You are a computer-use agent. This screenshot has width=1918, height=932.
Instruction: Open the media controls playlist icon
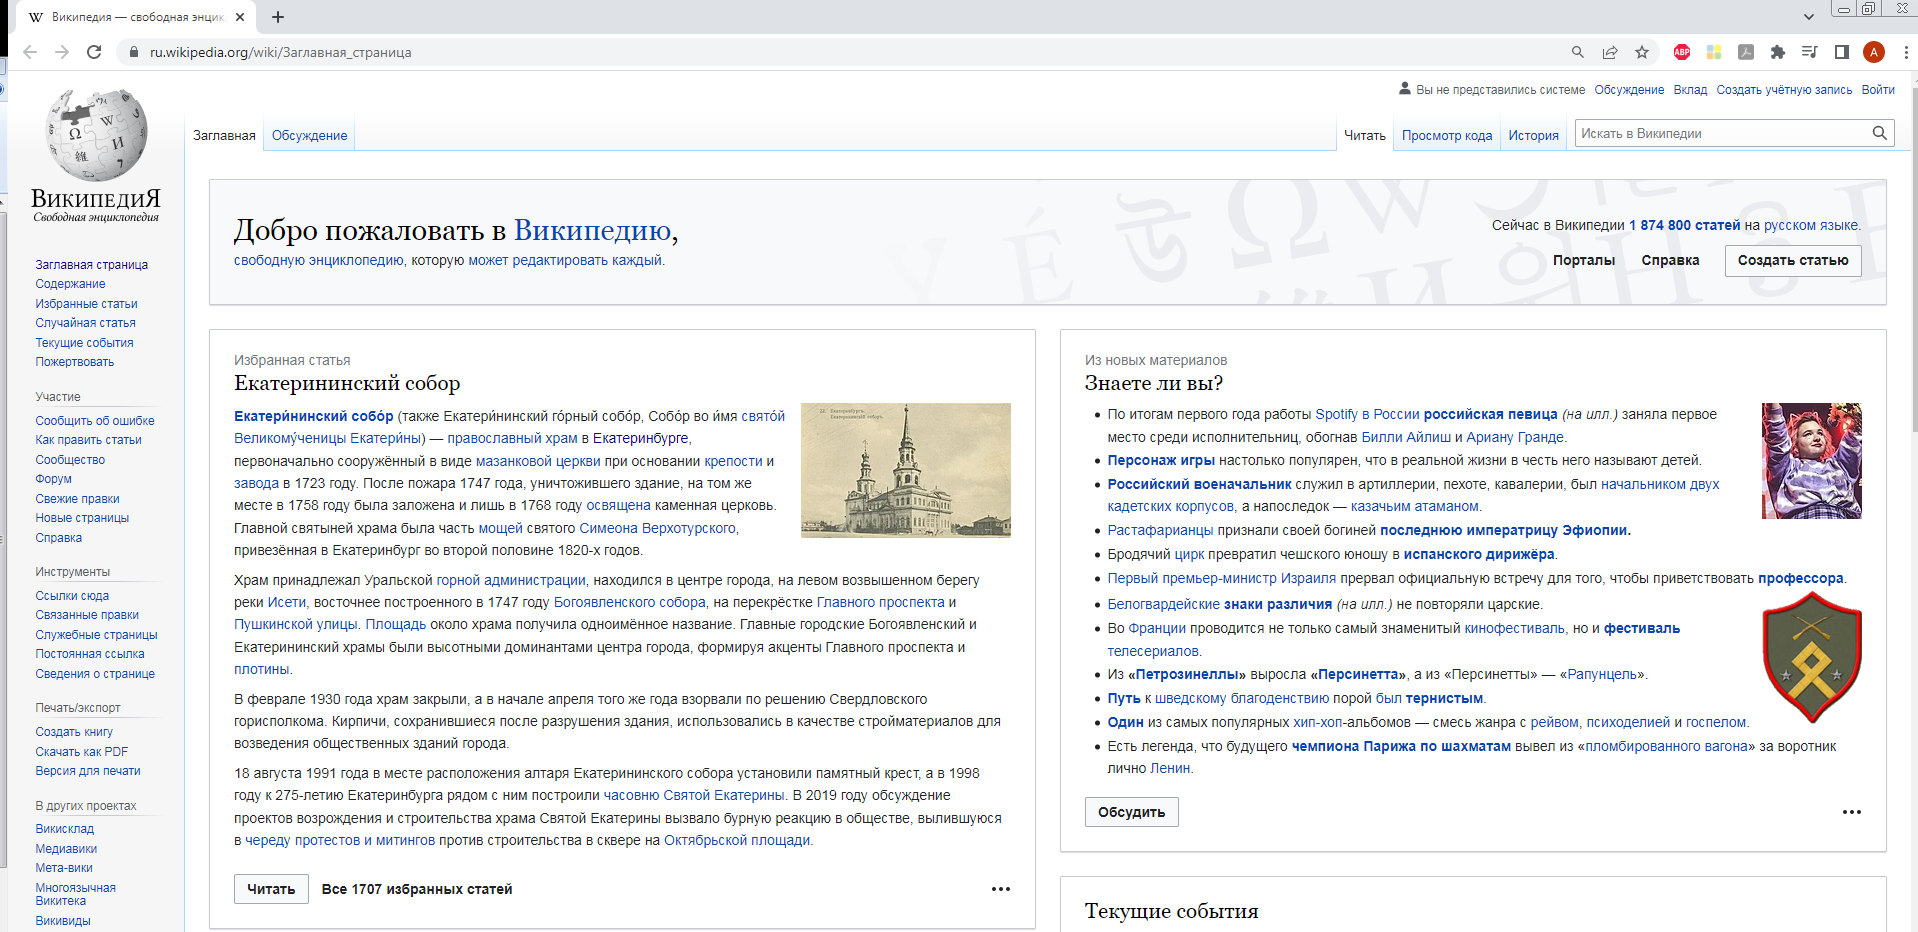pos(1809,52)
